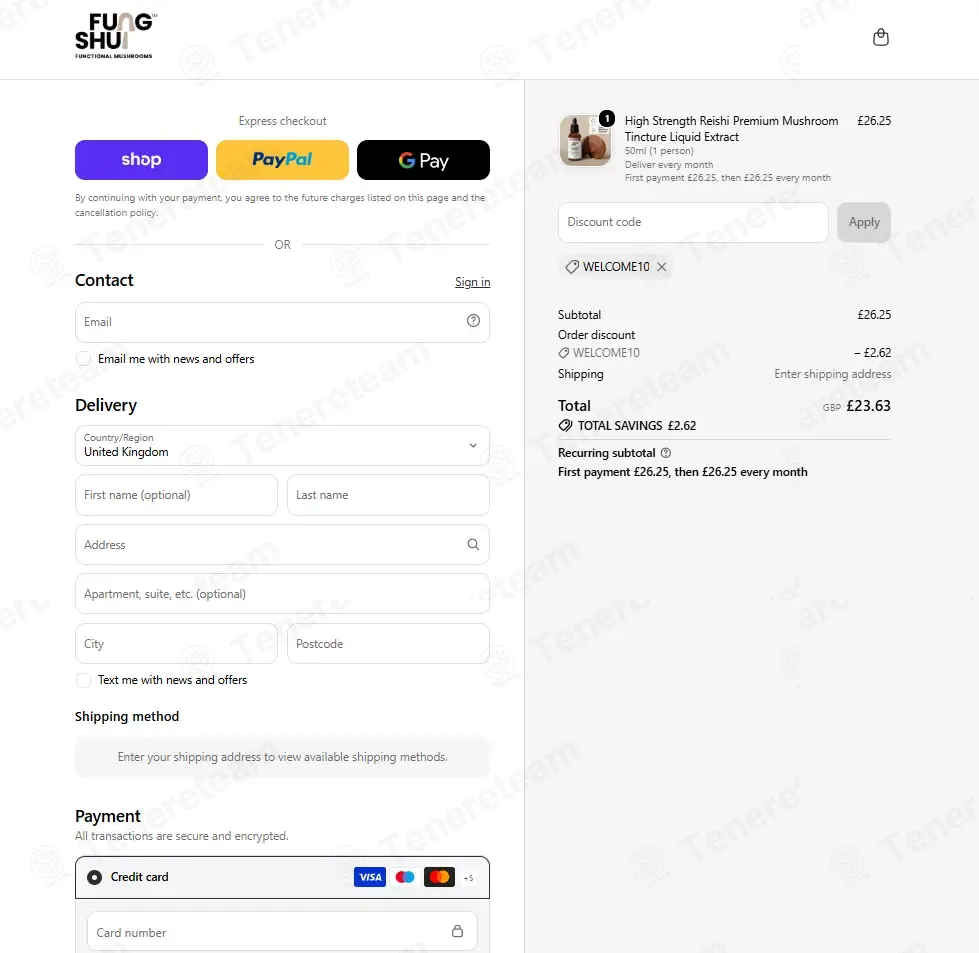979x953 pixels.
Task: Click the recurring subtotal info icon
Action: tap(666, 453)
